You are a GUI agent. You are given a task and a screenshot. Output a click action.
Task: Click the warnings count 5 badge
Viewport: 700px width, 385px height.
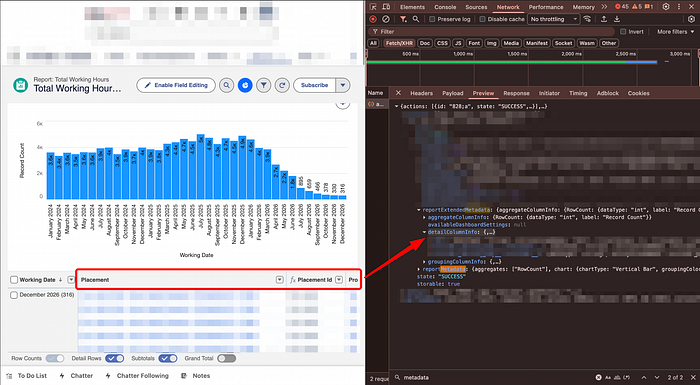[637, 7]
